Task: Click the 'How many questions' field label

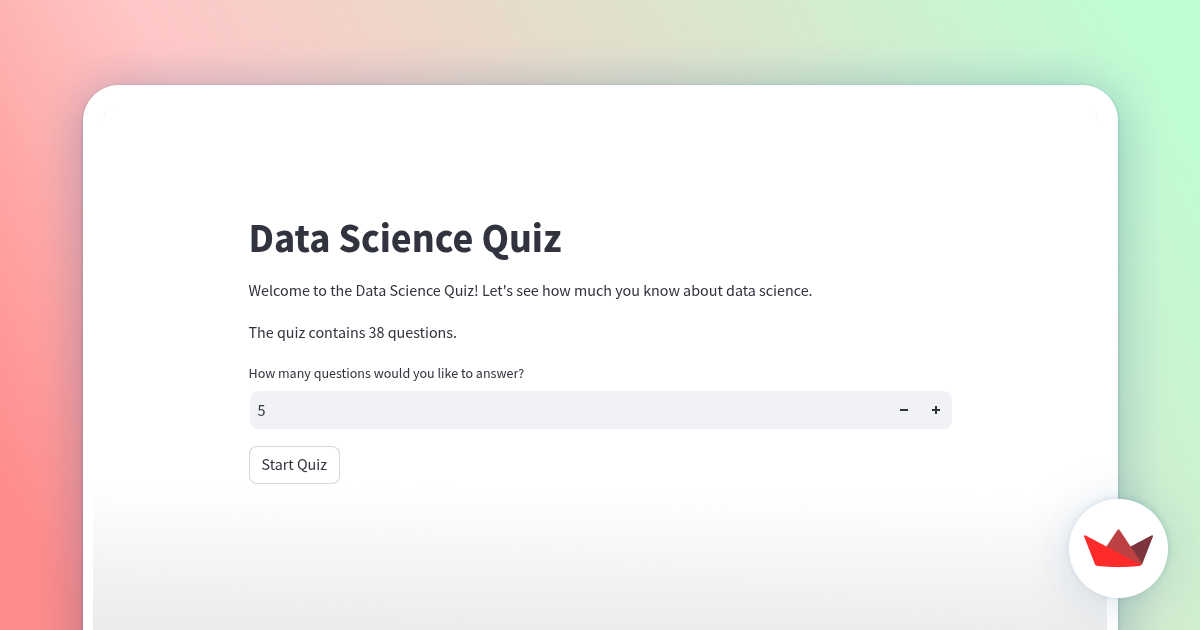Action: pyautogui.click(x=386, y=373)
